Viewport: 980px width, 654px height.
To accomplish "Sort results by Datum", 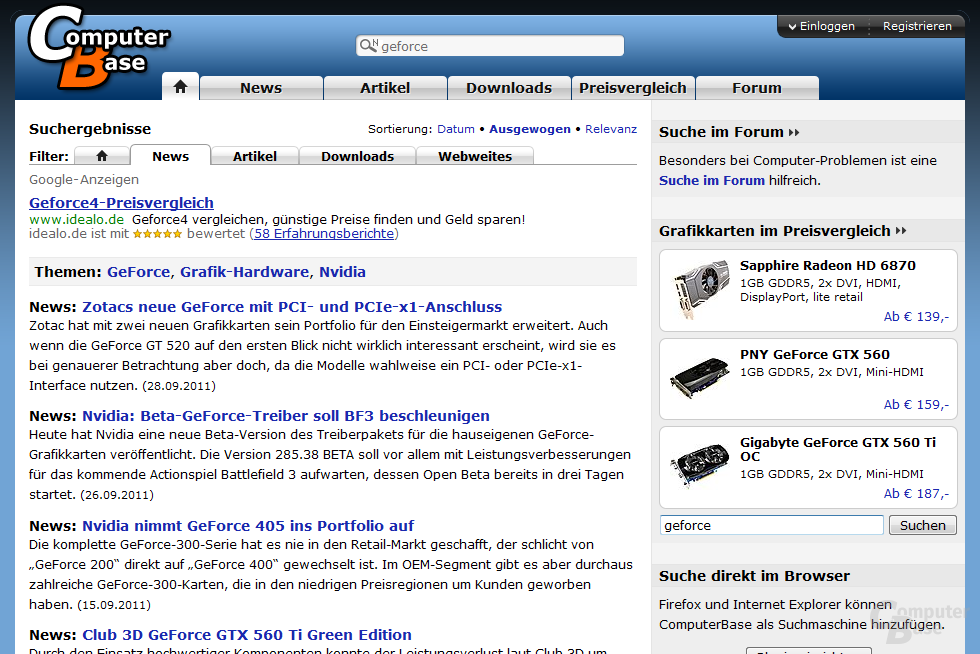I will 456,129.
